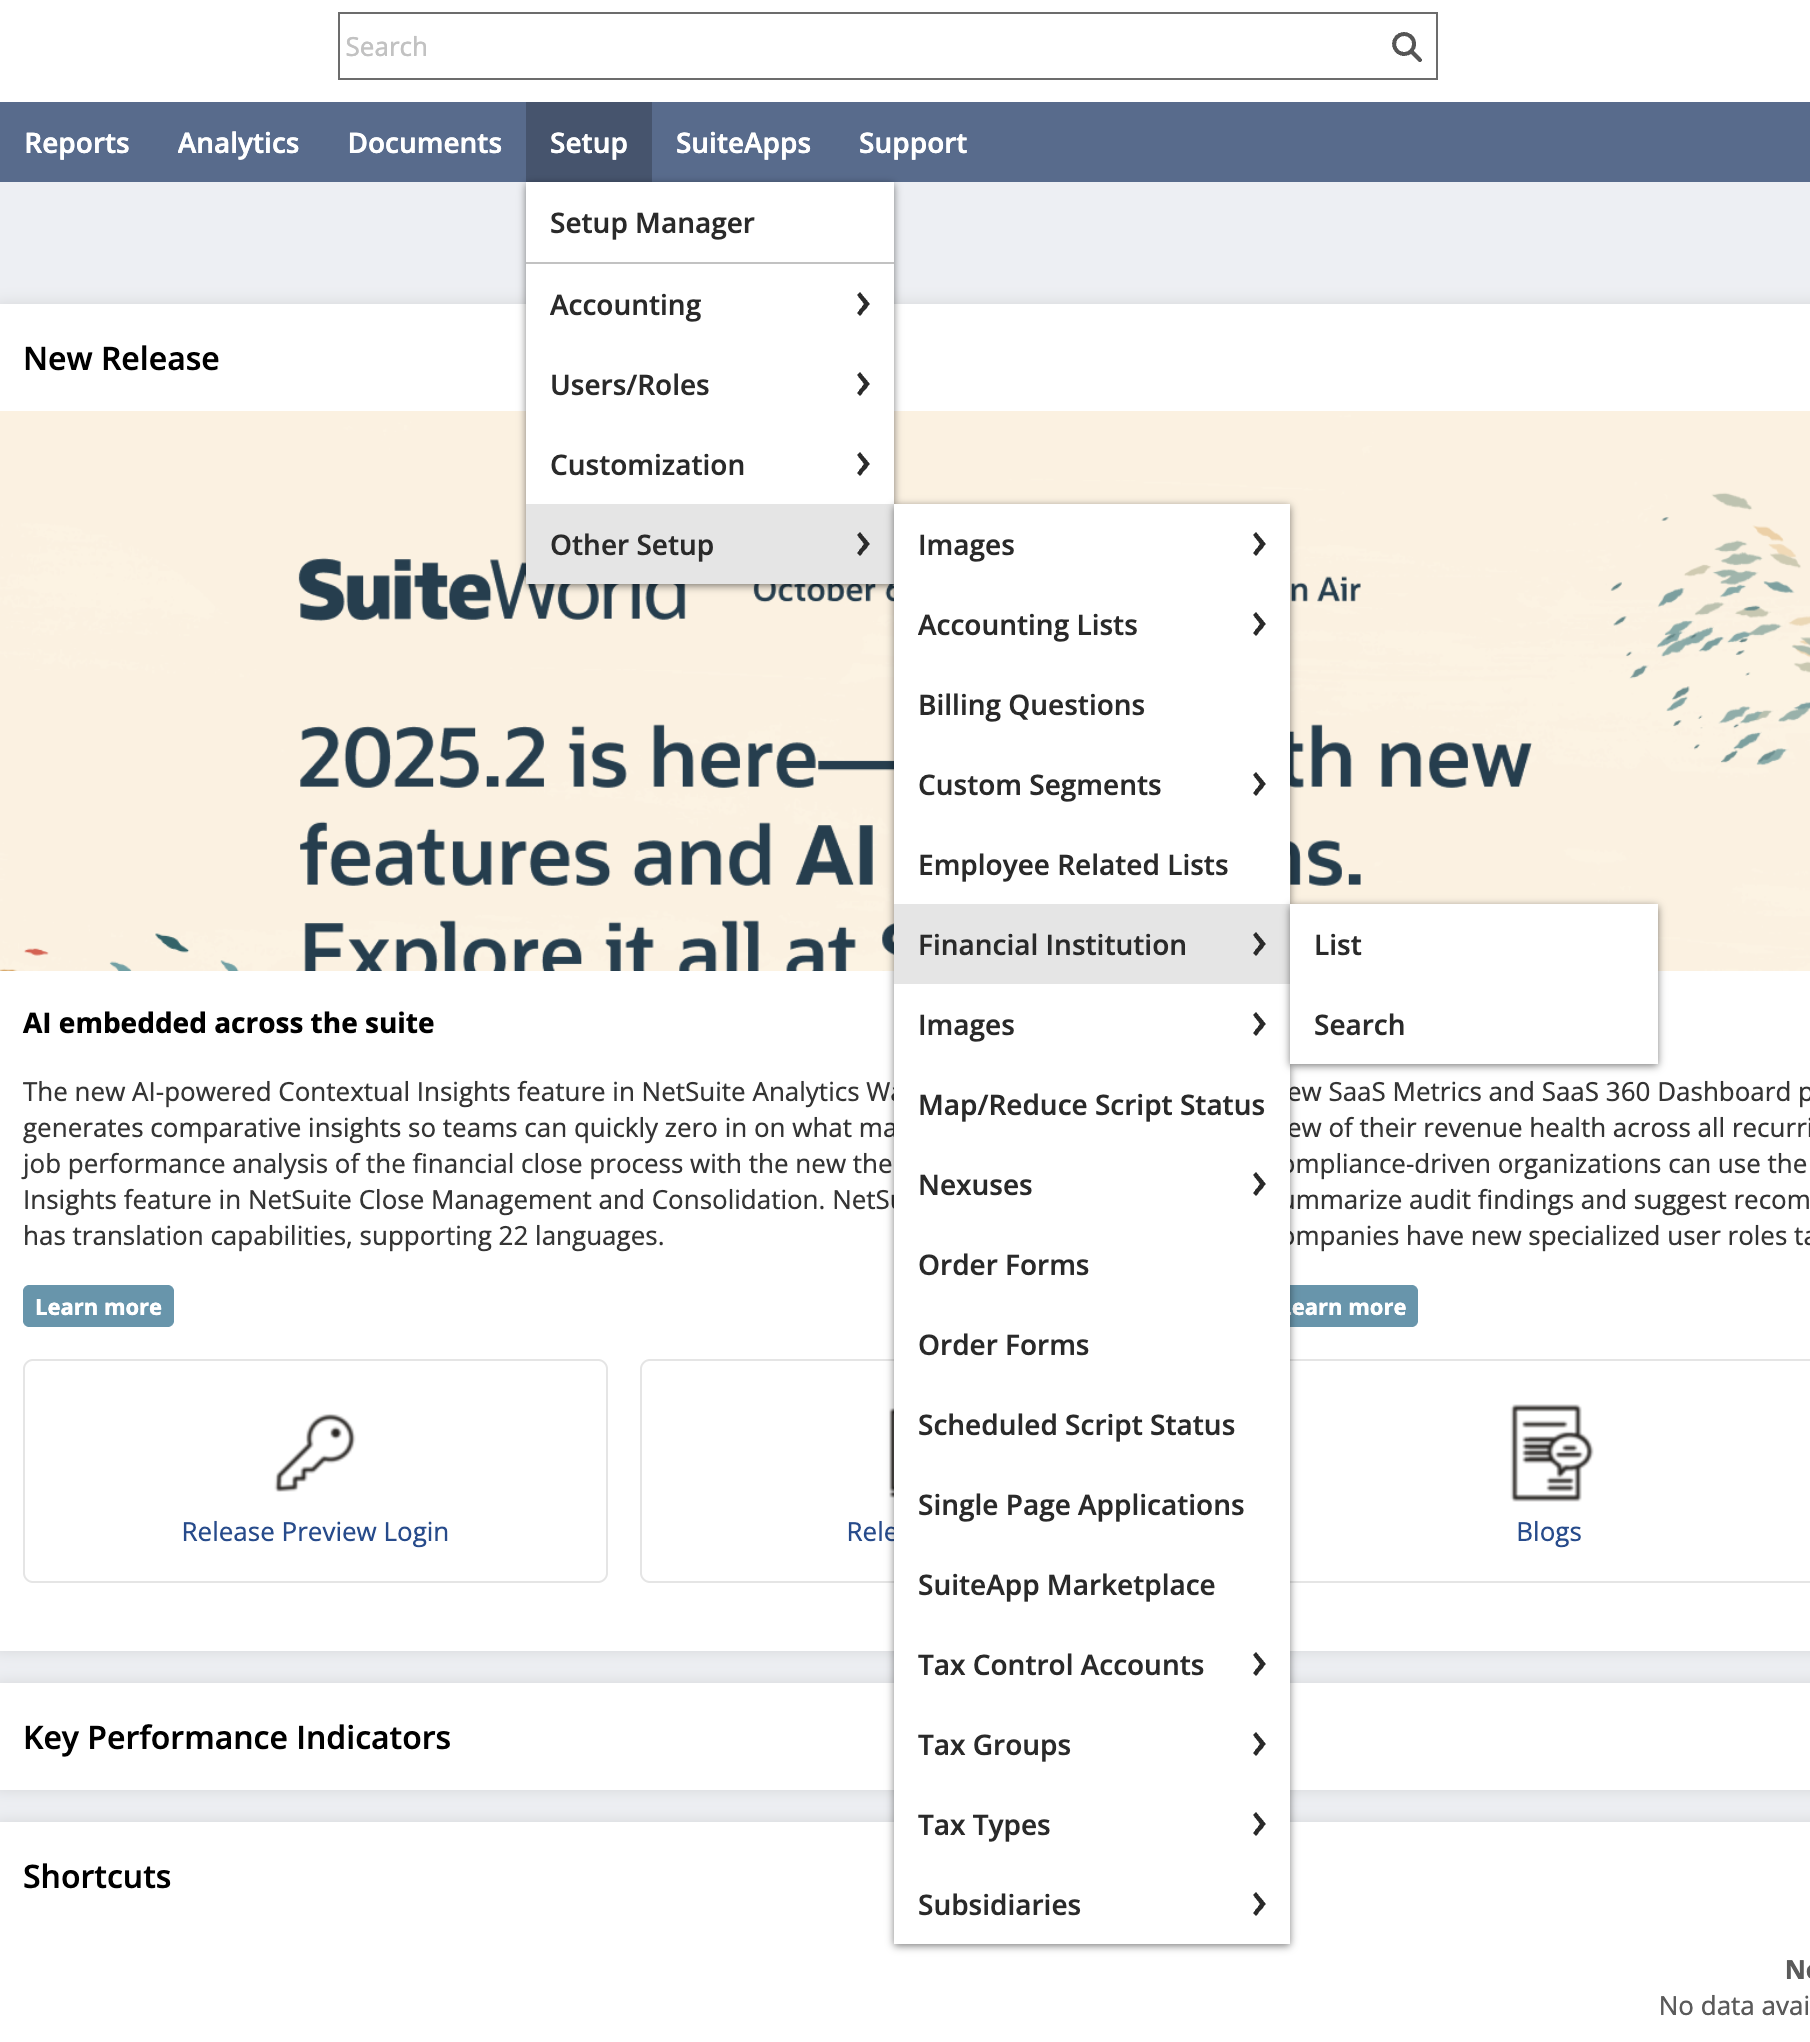Switch to the SuiteApps navigation tab
This screenshot has height=2042, width=1810.
[x=743, y=143]
